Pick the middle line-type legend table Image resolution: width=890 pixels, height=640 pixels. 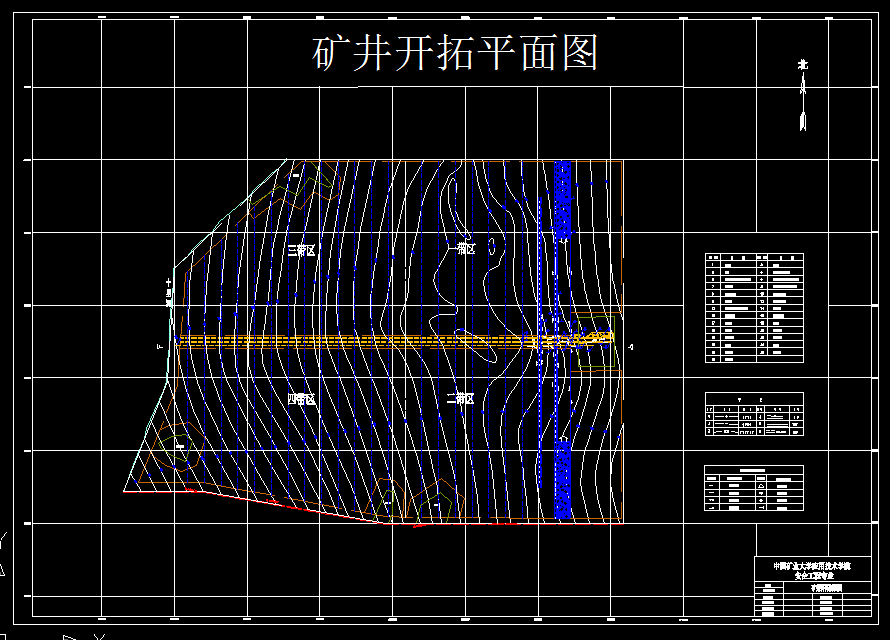click(754, 414)
